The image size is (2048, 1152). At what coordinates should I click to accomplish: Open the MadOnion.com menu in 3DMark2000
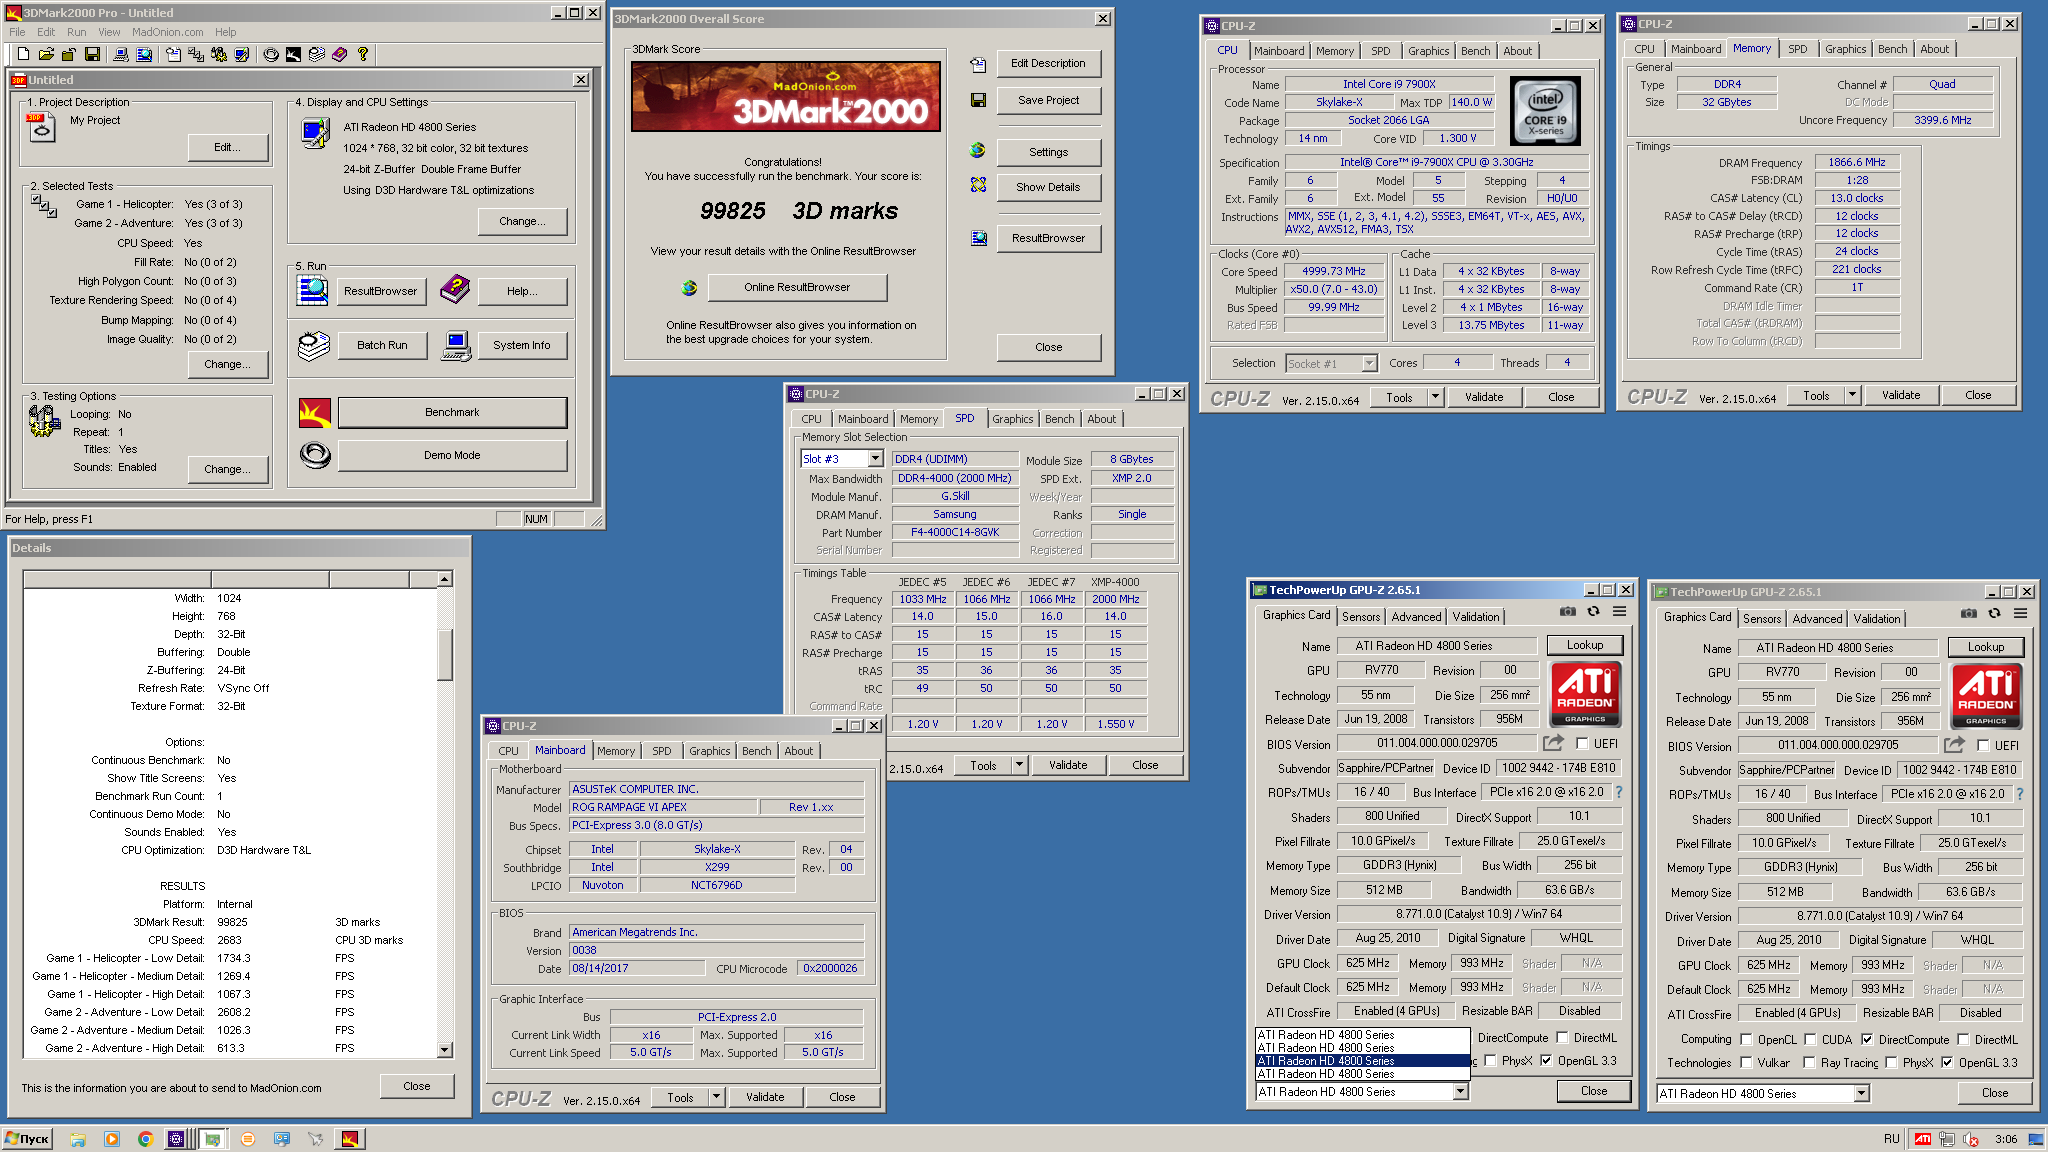[x=168, y=32]
